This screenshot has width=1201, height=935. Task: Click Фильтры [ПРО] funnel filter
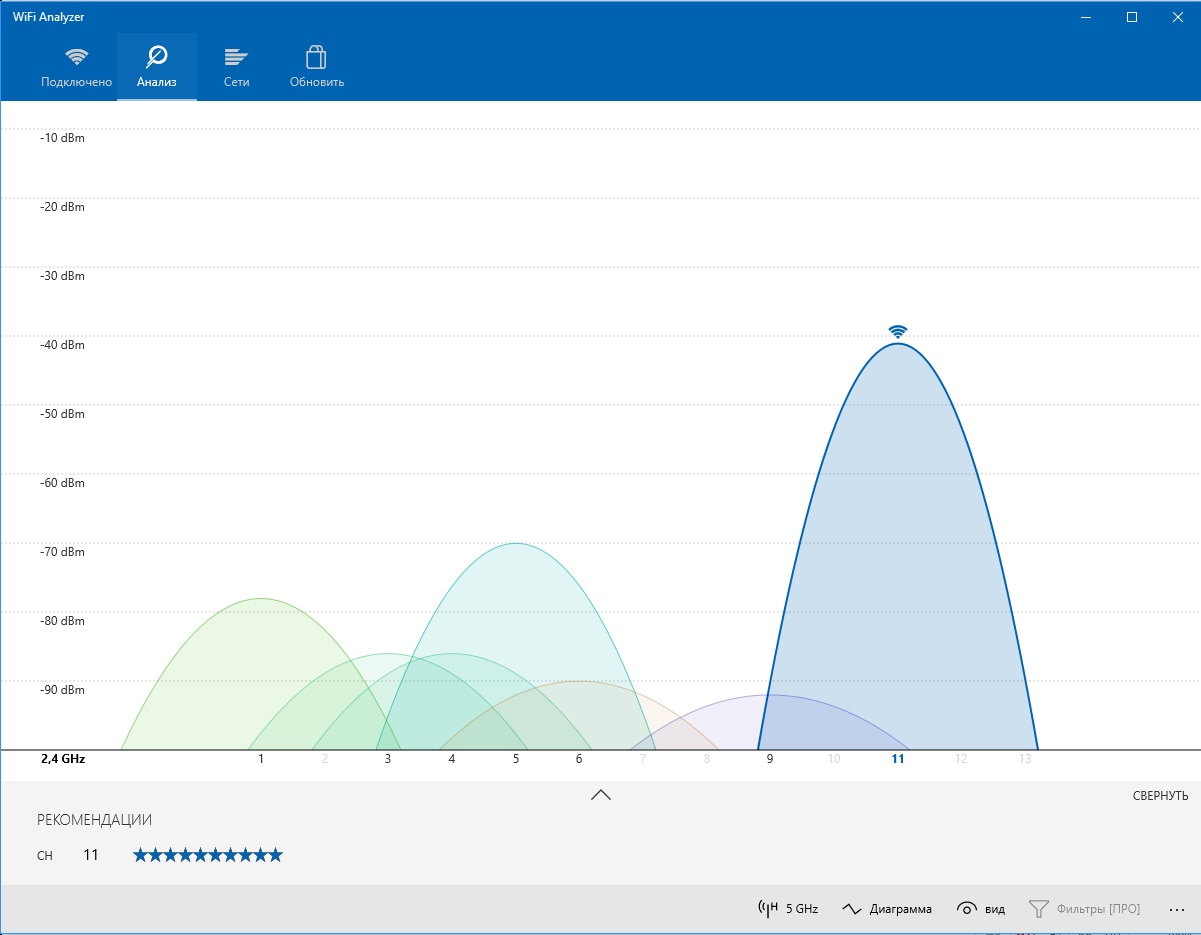click(1085, 909)
